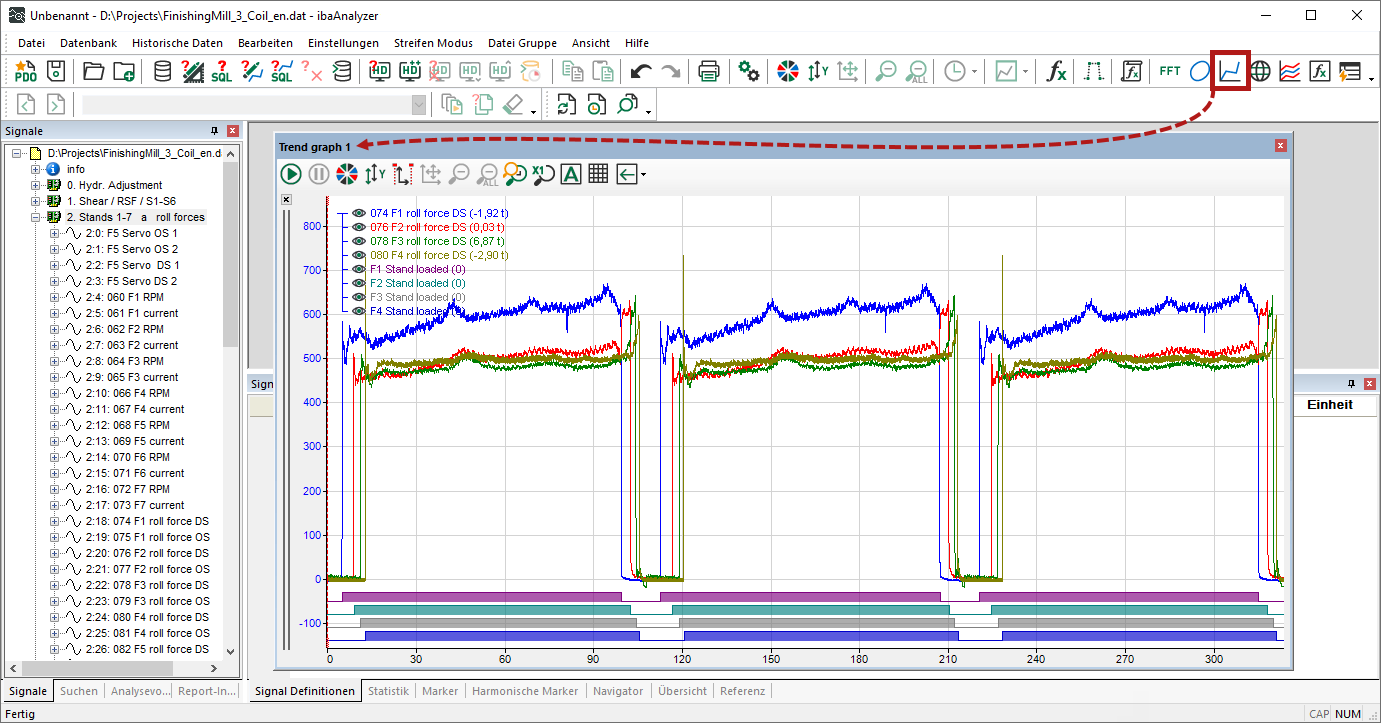Click the FFT analysis toolbar icon
Screen dimensions: 1381x723
(x=1169, y=71)
